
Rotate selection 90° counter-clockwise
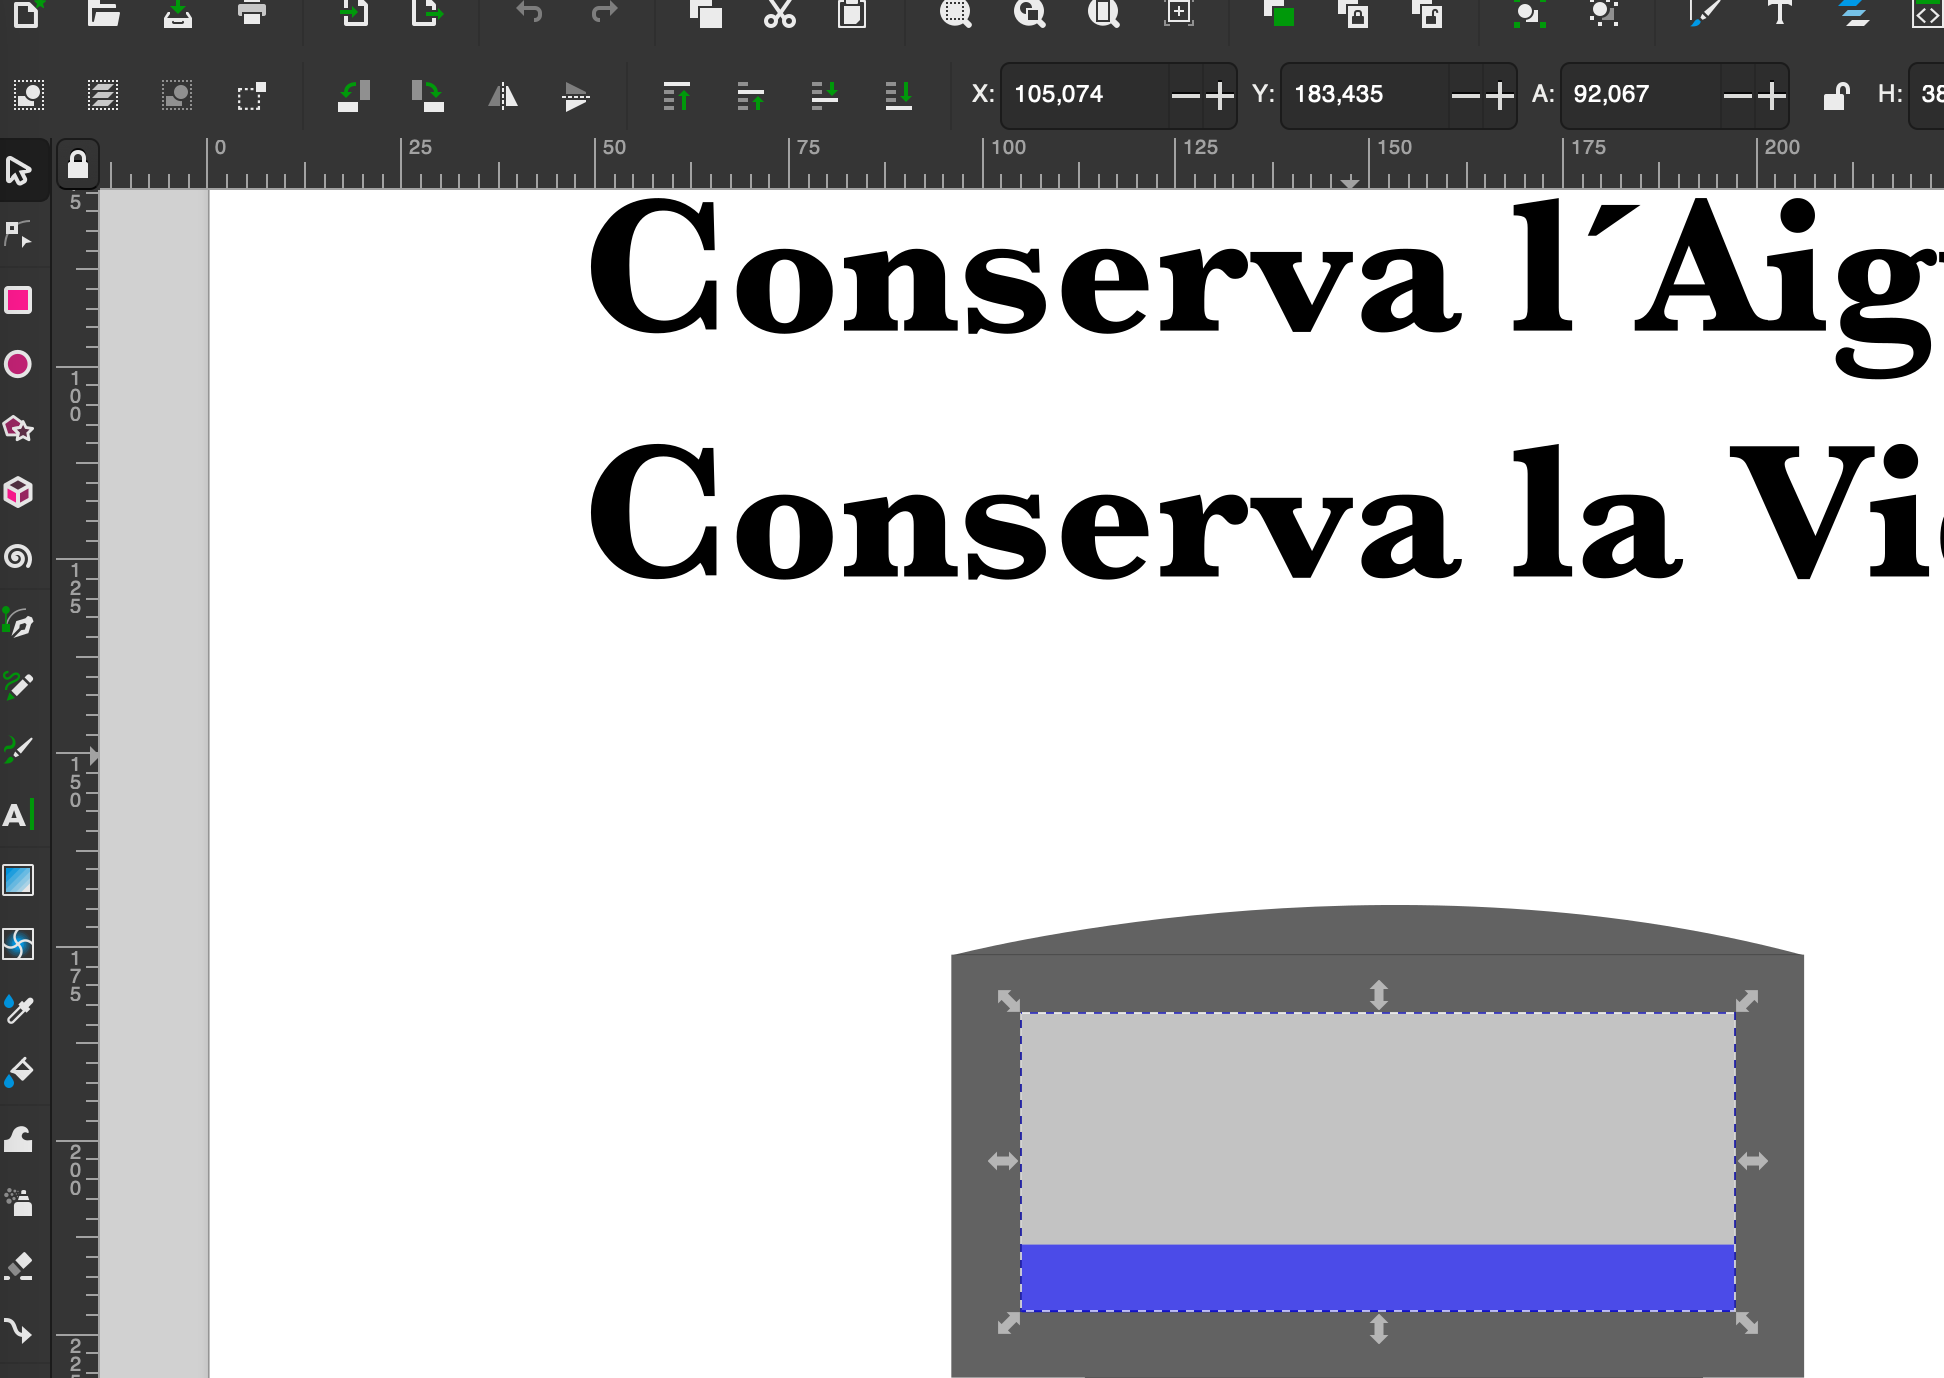pos(354,95)
